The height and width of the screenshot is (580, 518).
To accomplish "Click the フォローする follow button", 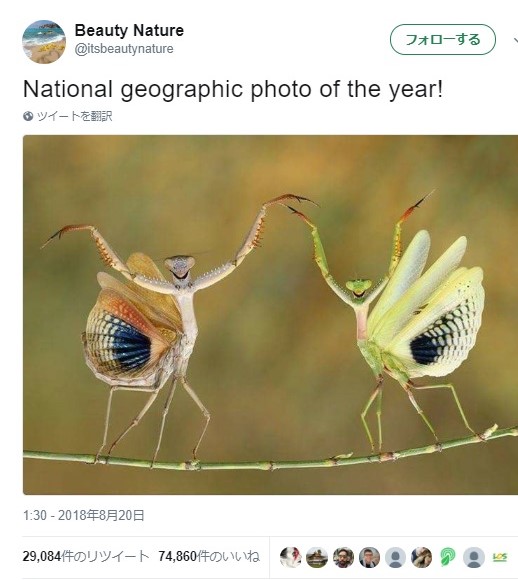I will coord(443,40).
